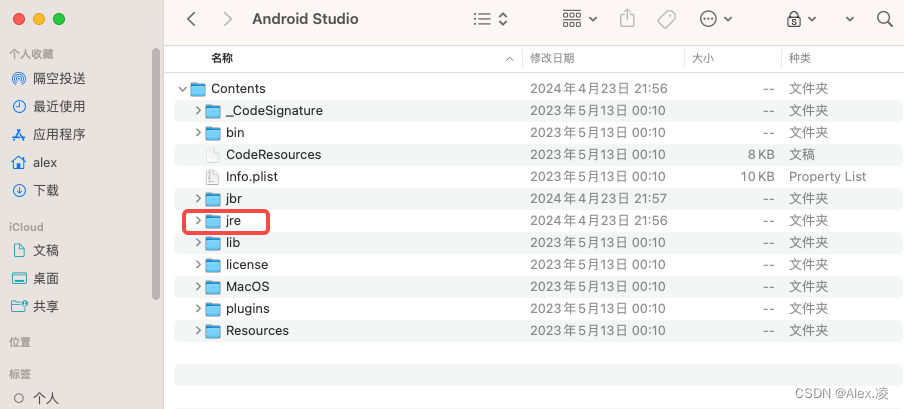Screen dimensions: 904x409
Task: Expand the lib folder chevron
Action: (198, 242)
